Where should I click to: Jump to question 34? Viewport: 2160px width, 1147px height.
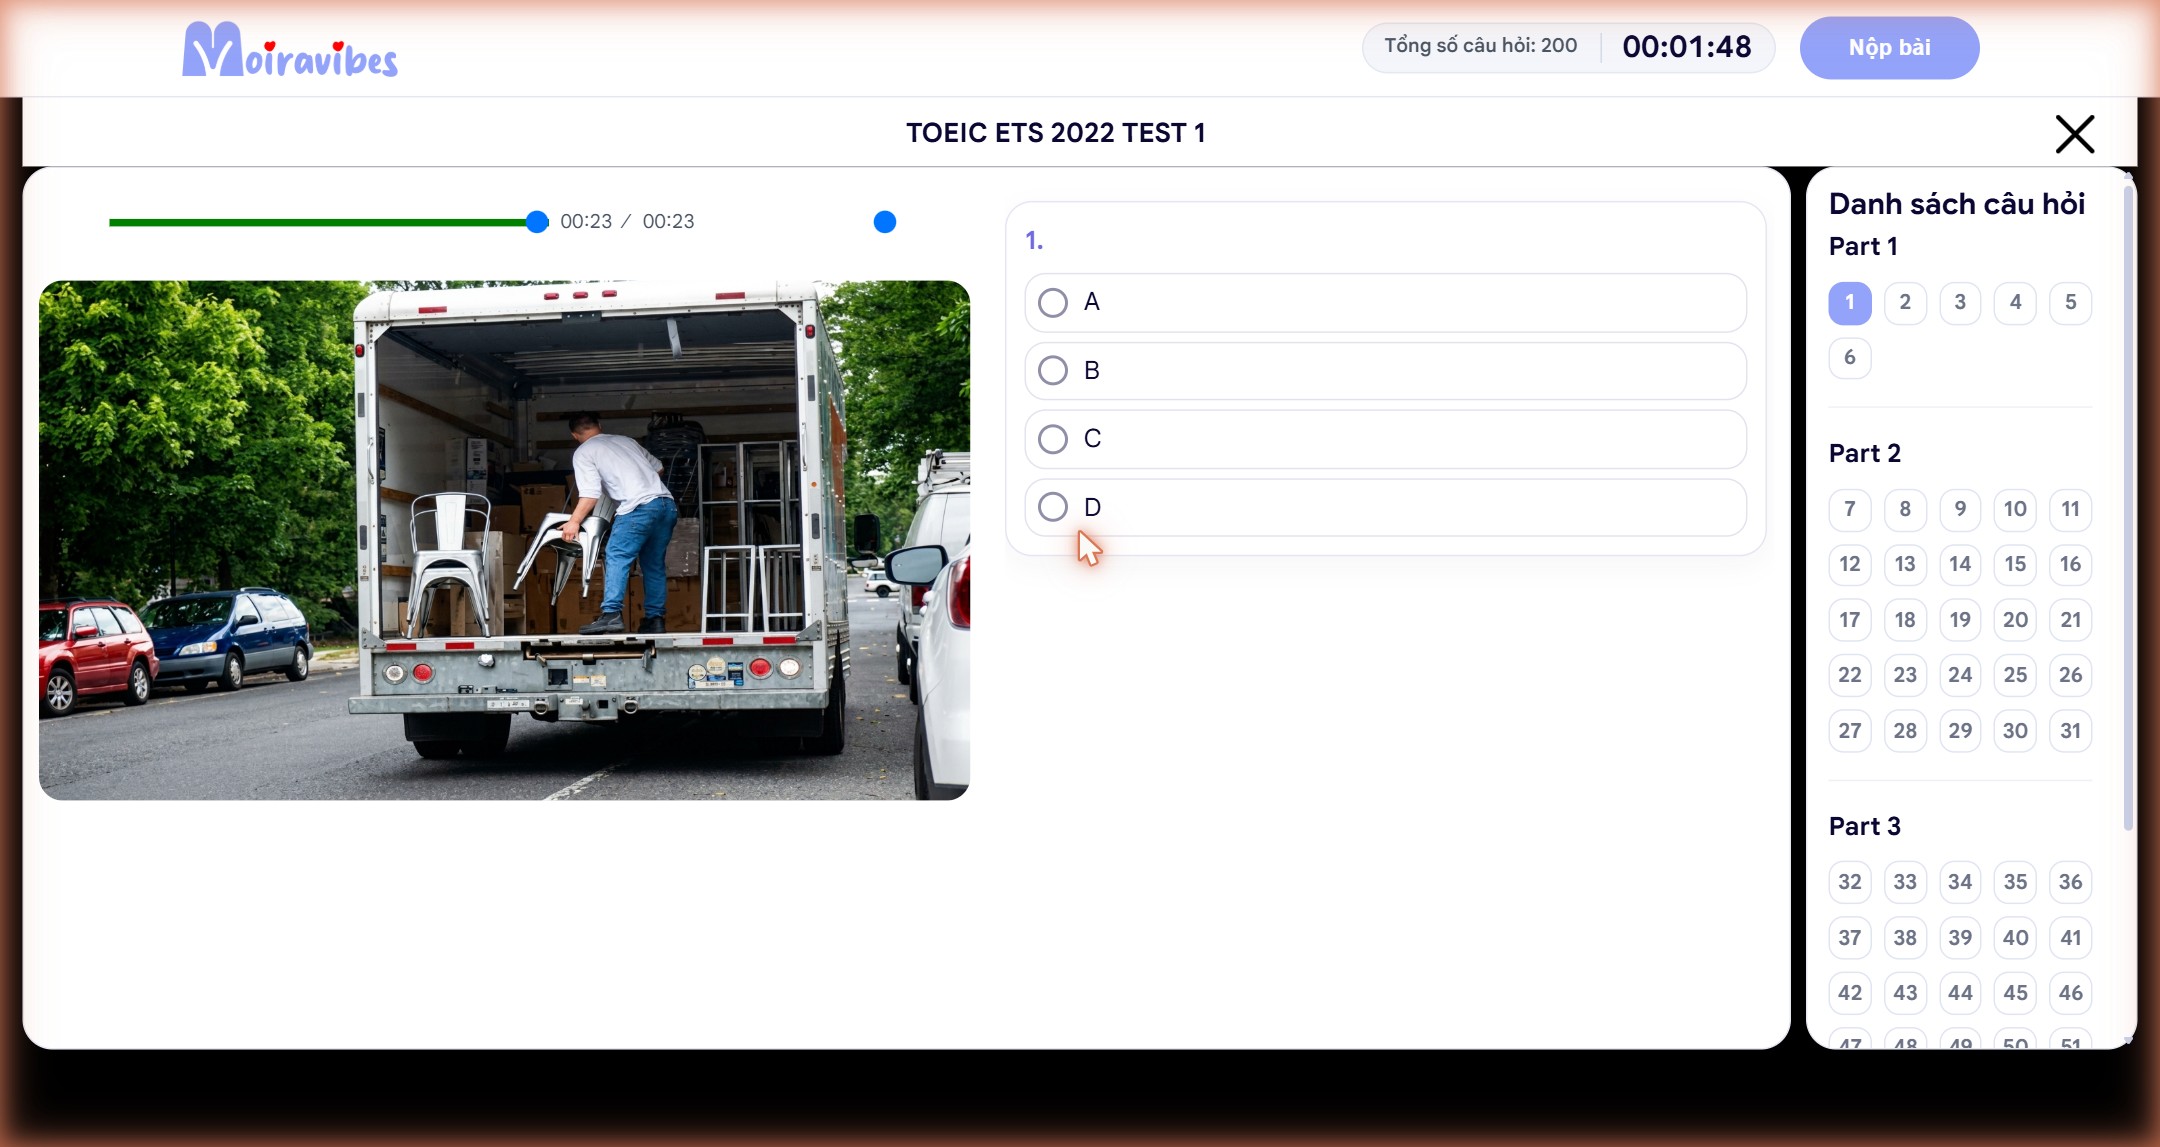point(1960,882)
